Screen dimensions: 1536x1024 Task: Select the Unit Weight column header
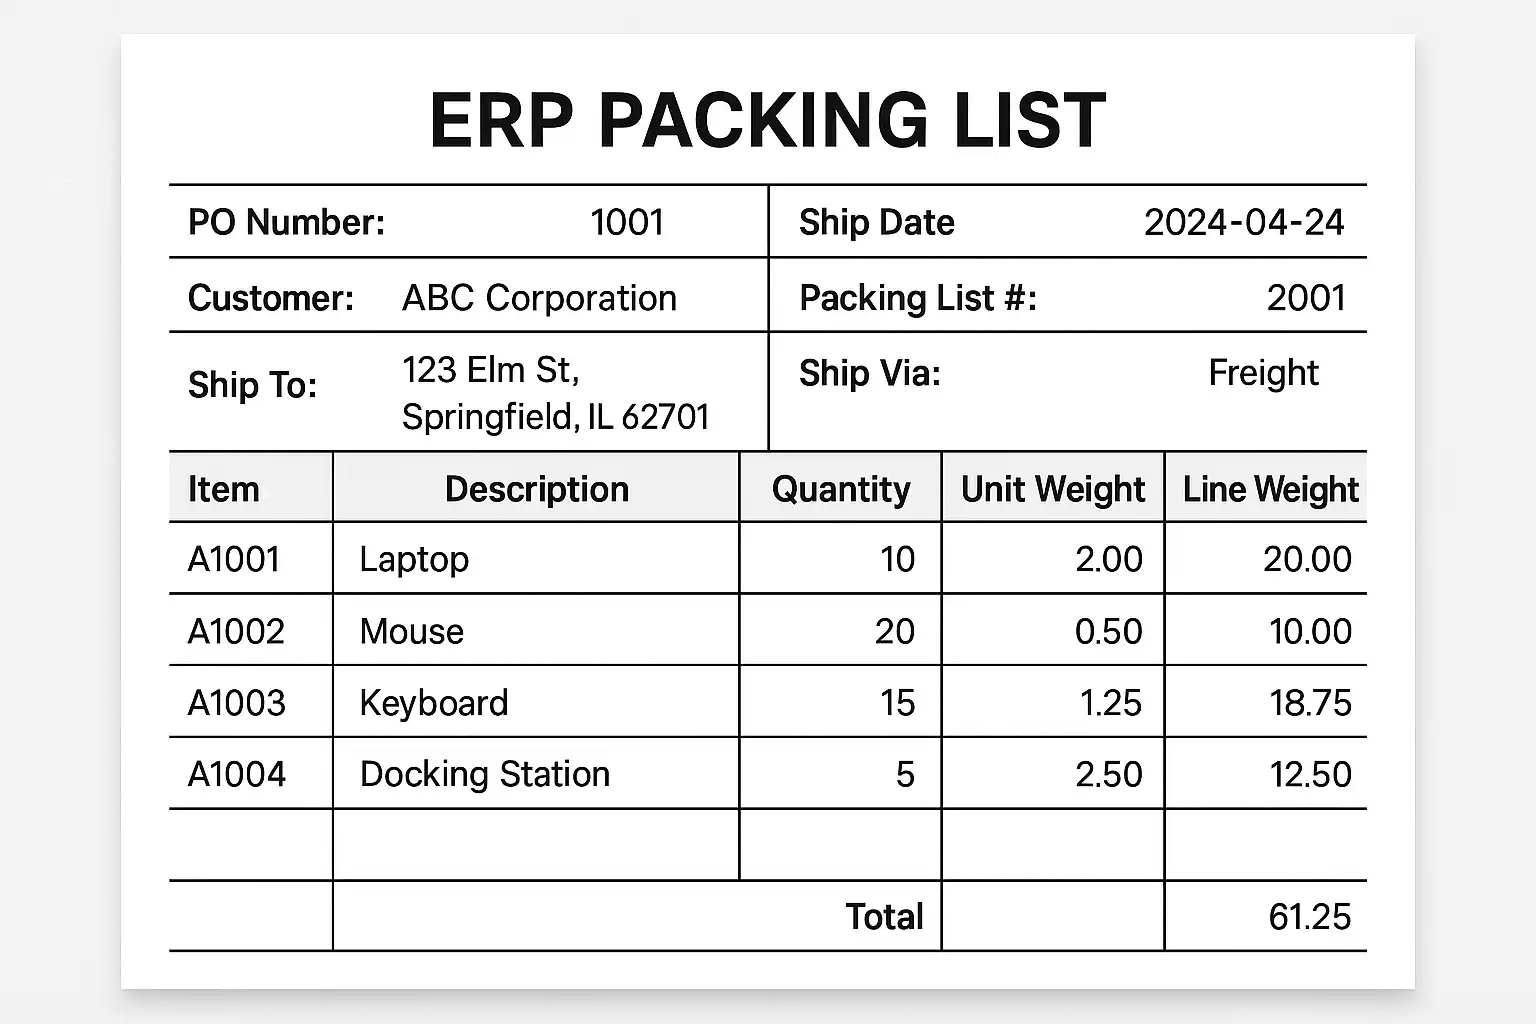click(x=1053, y=489)
